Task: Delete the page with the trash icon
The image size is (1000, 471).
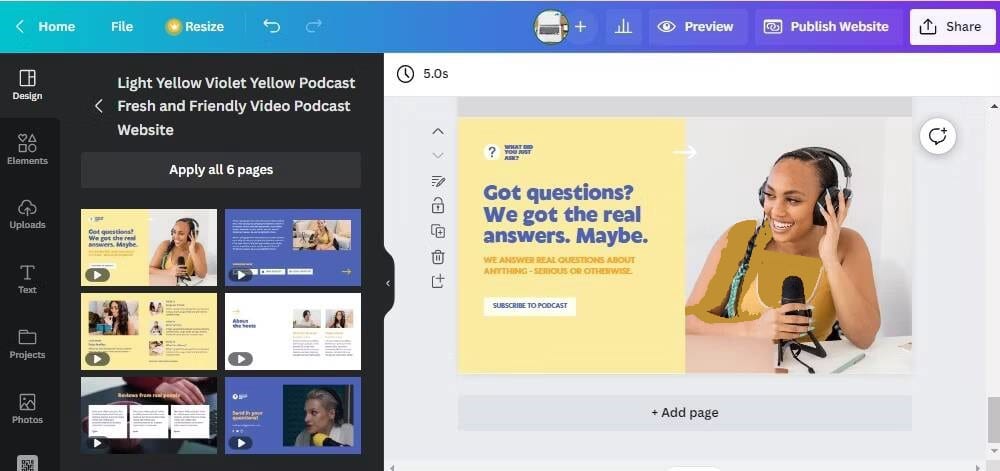Action: tap(438, 257)
